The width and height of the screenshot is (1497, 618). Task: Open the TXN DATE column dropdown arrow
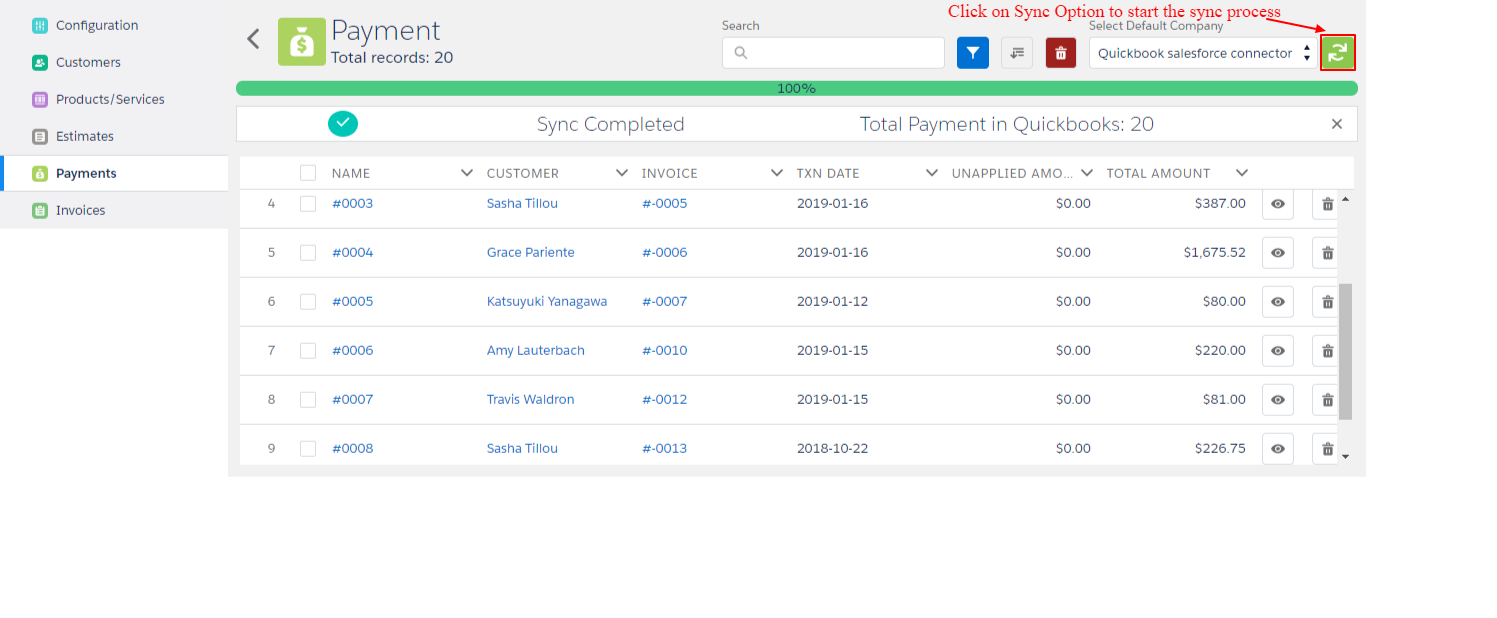click(x=932, y=173)
